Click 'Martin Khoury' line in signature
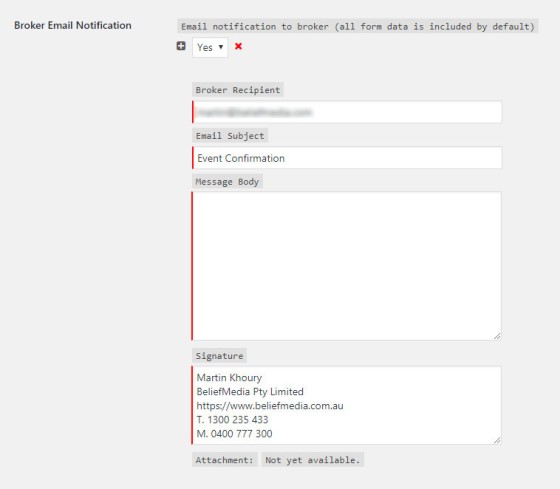The image size is (560, 489). point(229,378)
